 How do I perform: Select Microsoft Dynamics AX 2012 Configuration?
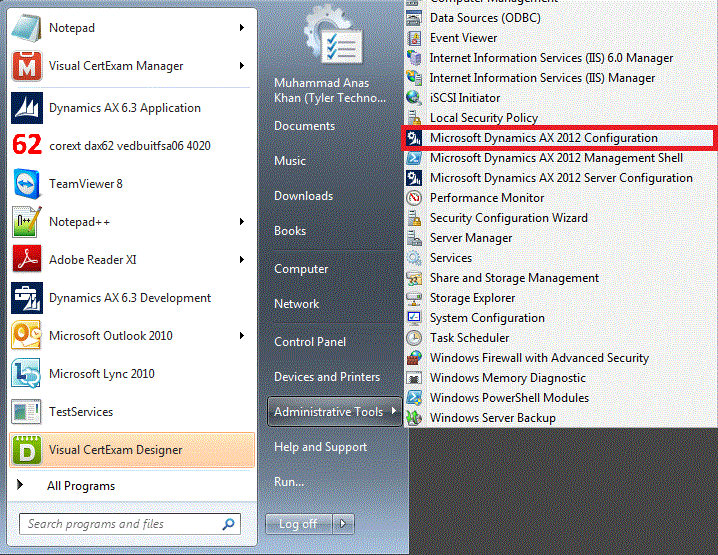pos(543,138)
